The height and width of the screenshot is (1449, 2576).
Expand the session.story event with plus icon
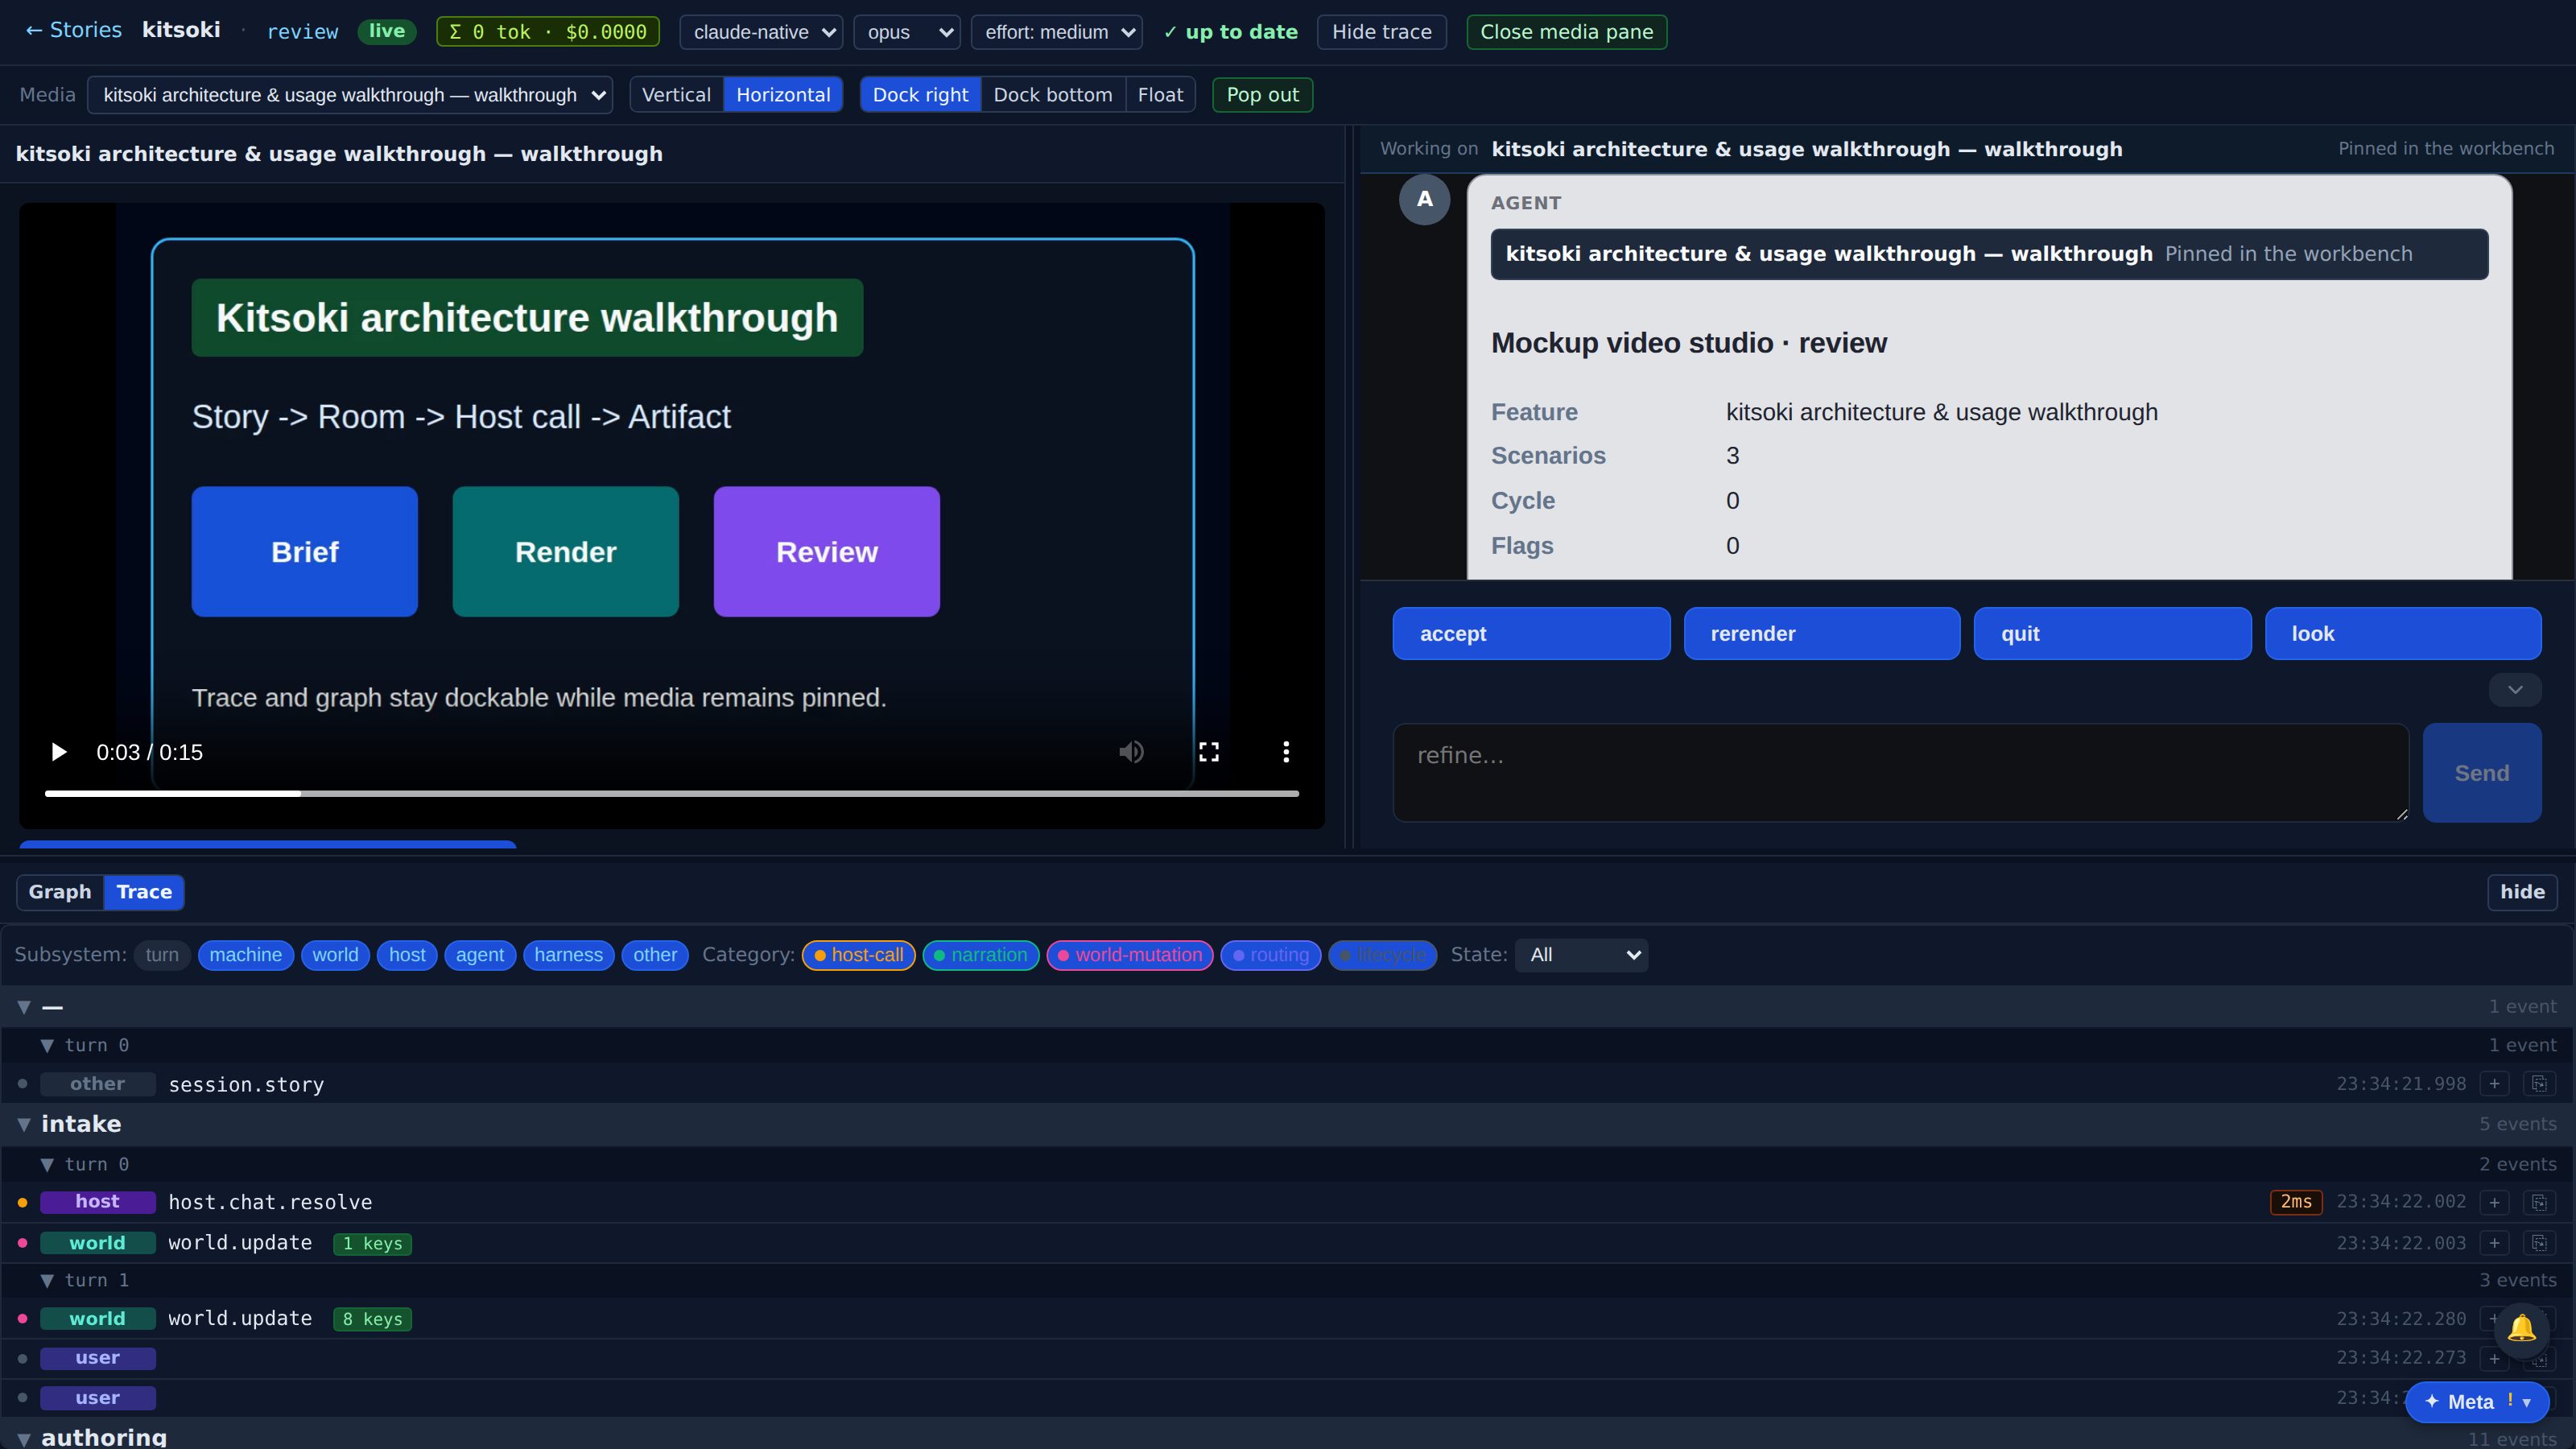(x=2495, y=1084)
